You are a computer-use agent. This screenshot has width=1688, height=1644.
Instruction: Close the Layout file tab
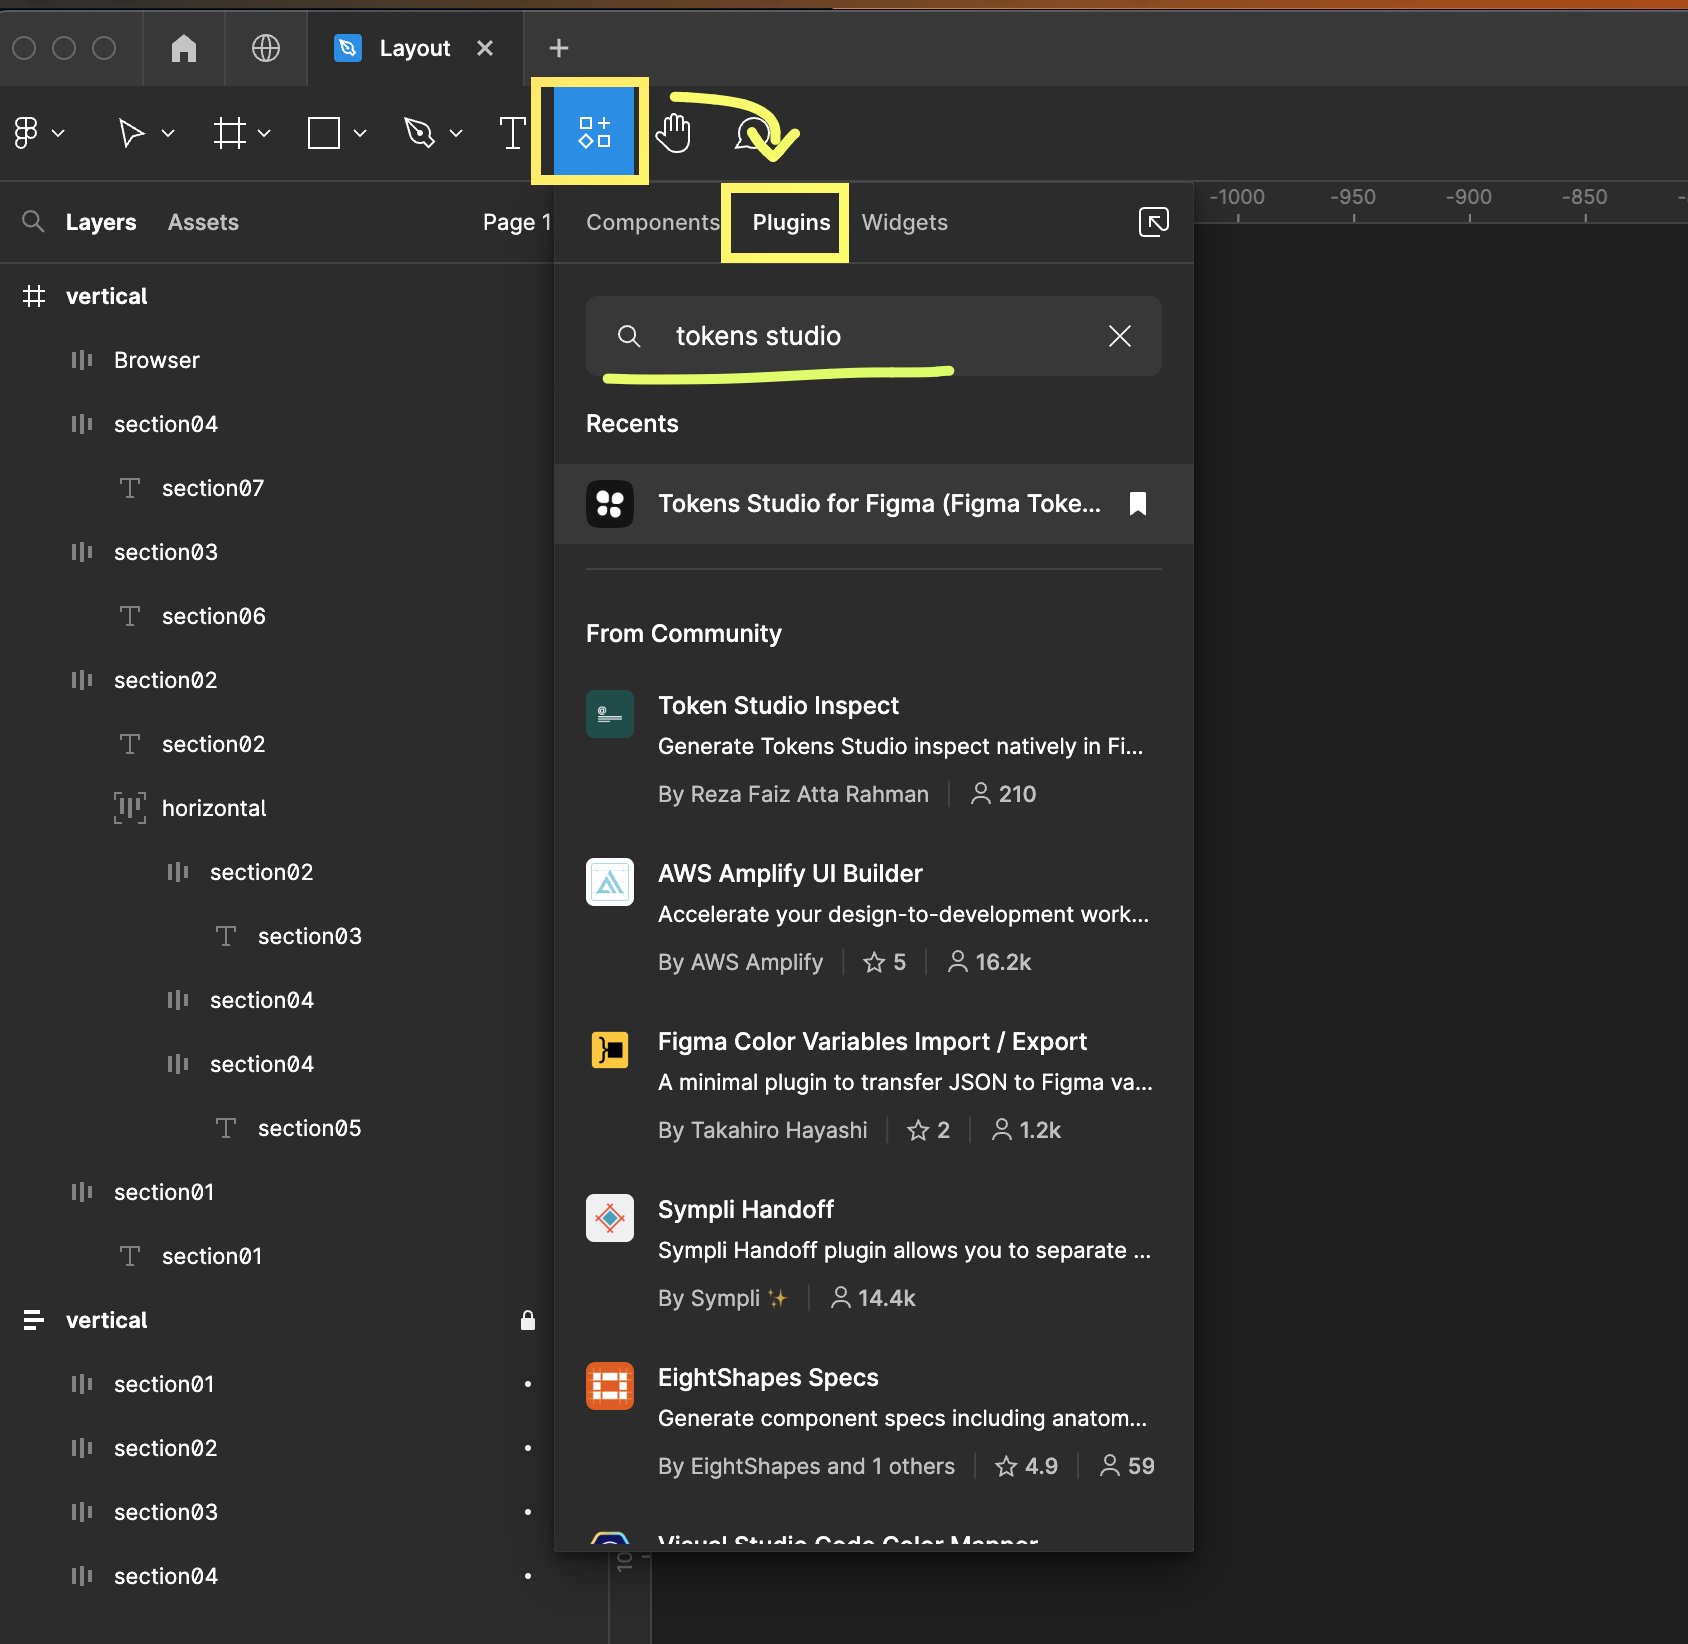(x=485, y=48)
